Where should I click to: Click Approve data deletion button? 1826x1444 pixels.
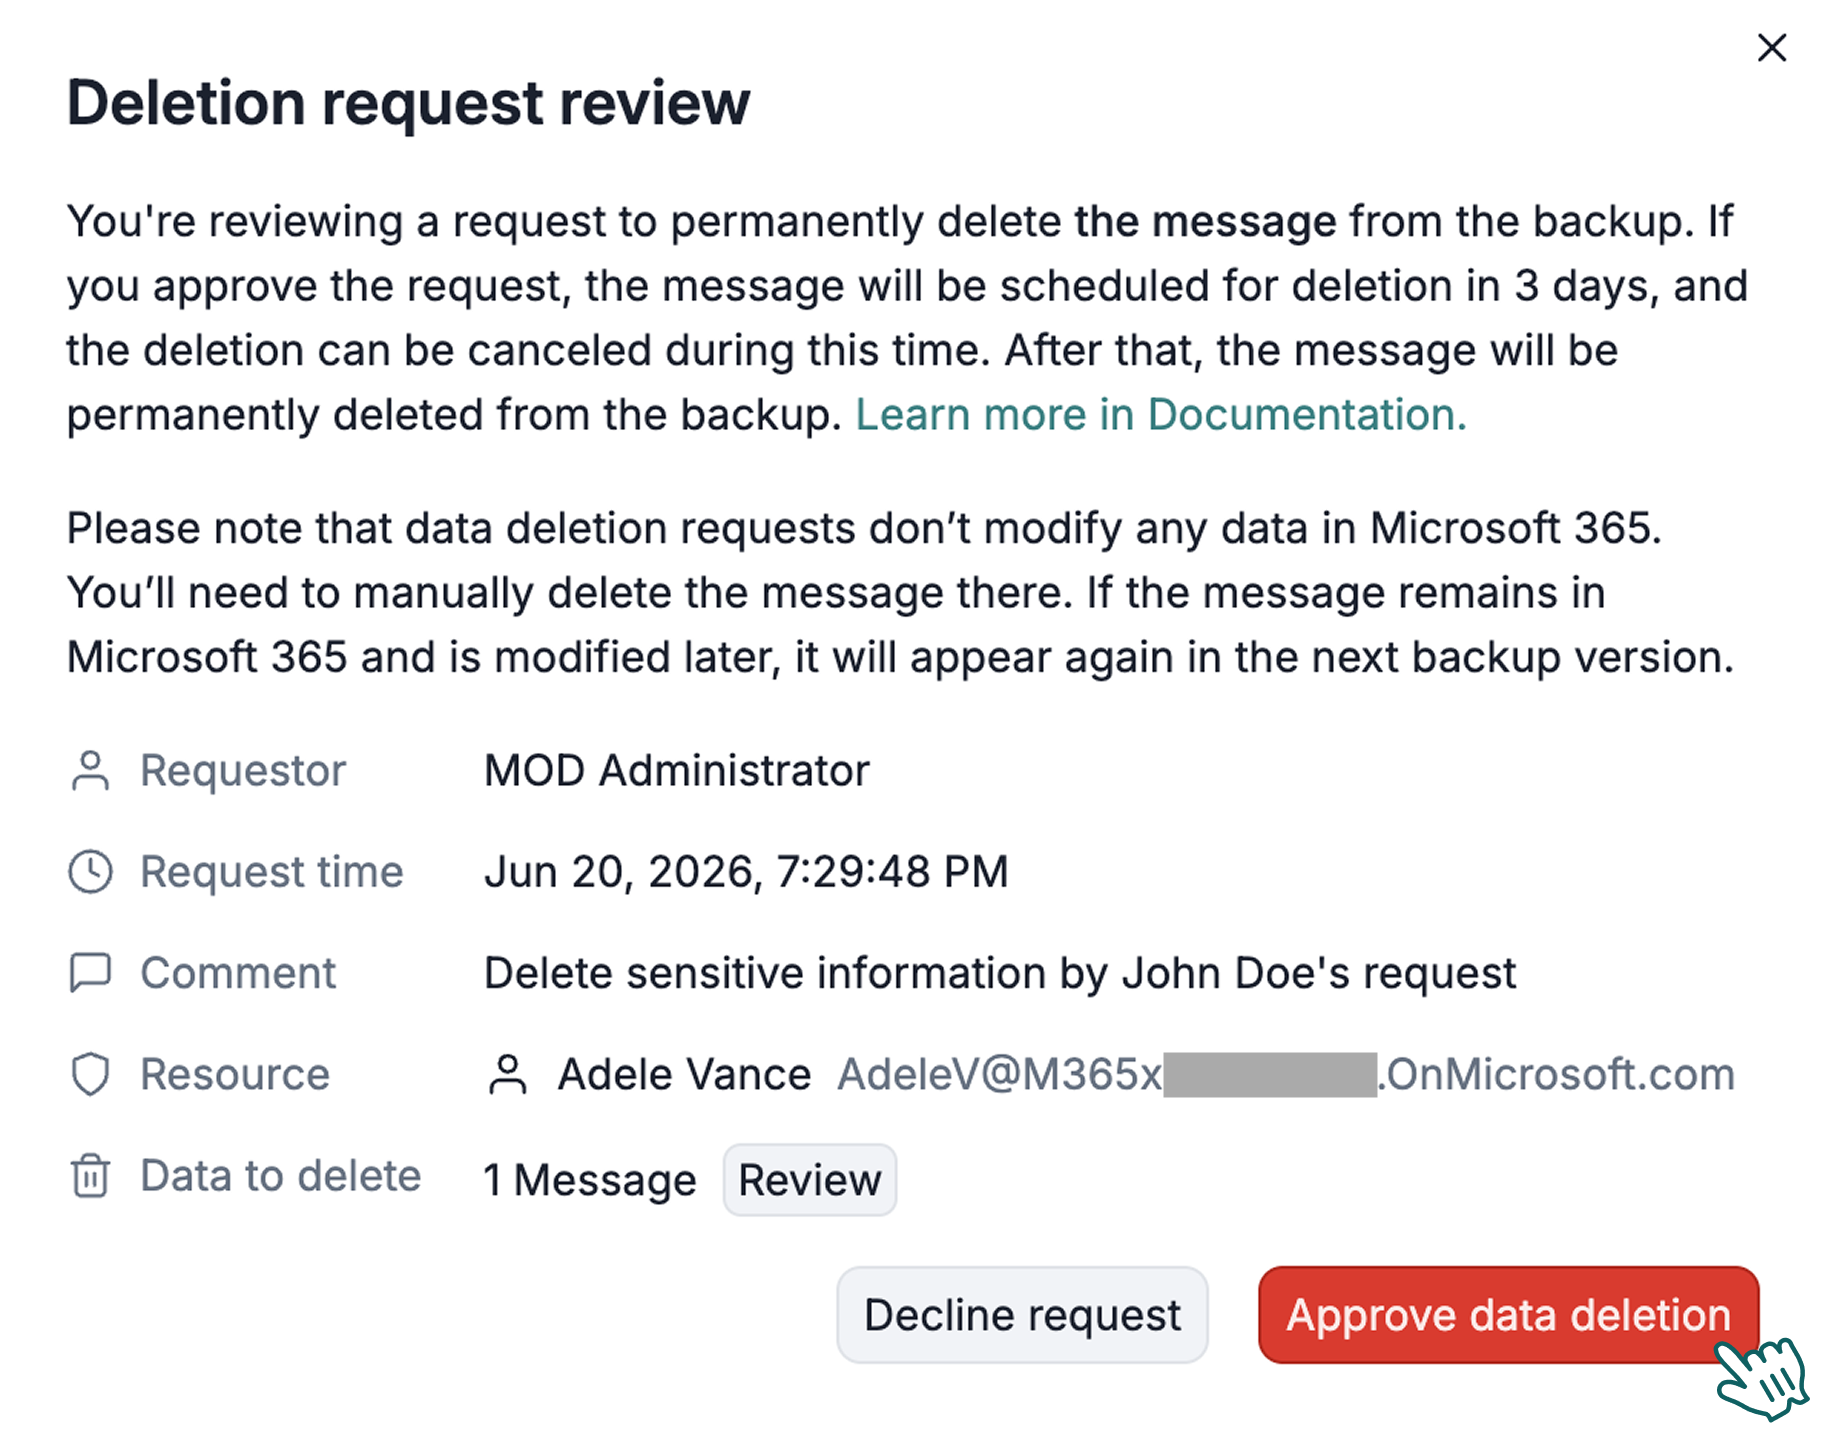[1508, 1315]
